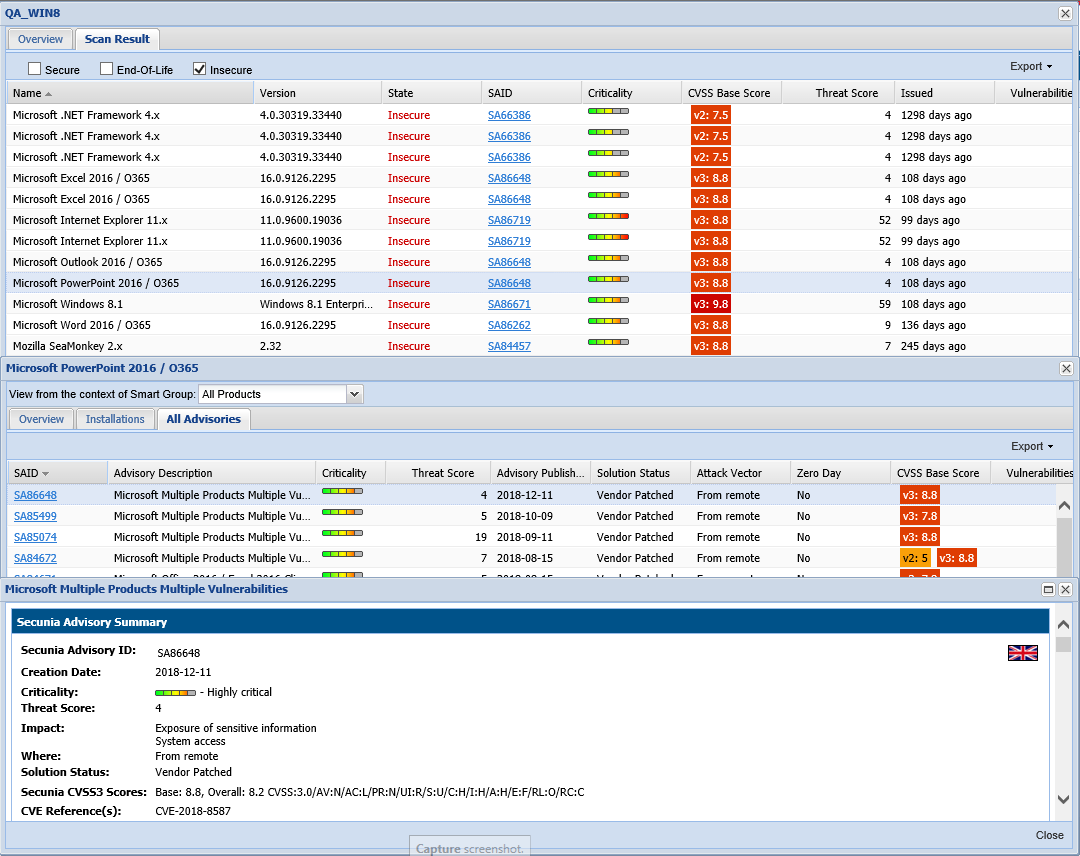Maximize the advisory summary panel

(x=1049, y=590)
